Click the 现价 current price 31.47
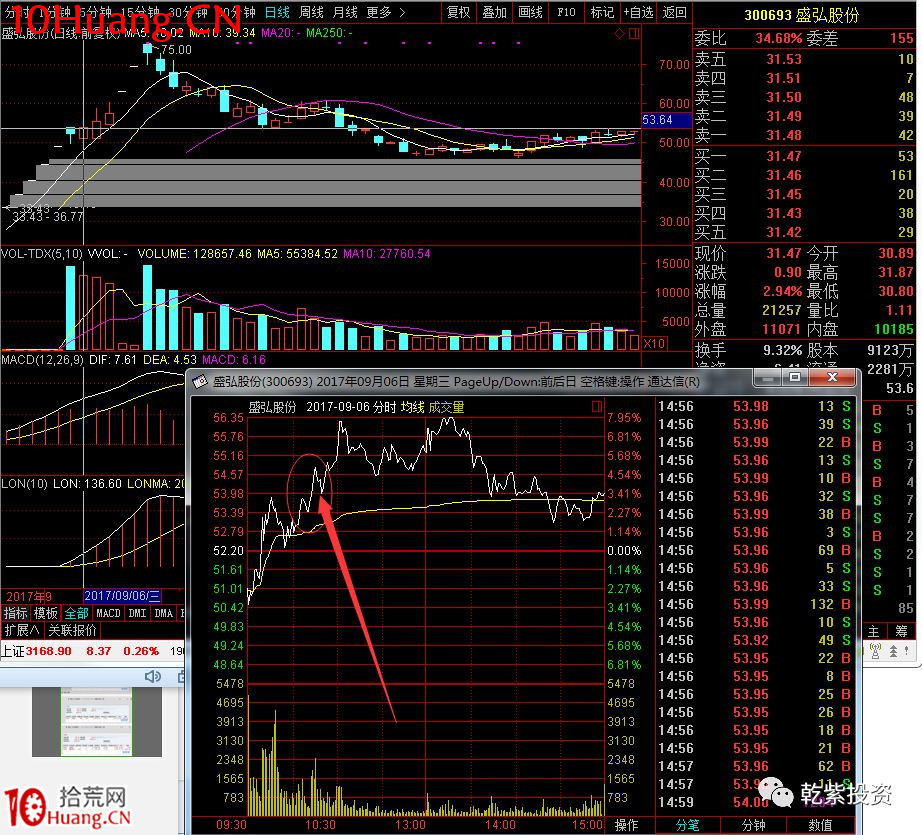Screen dimensions: 922x835 [x=784, y=253]
